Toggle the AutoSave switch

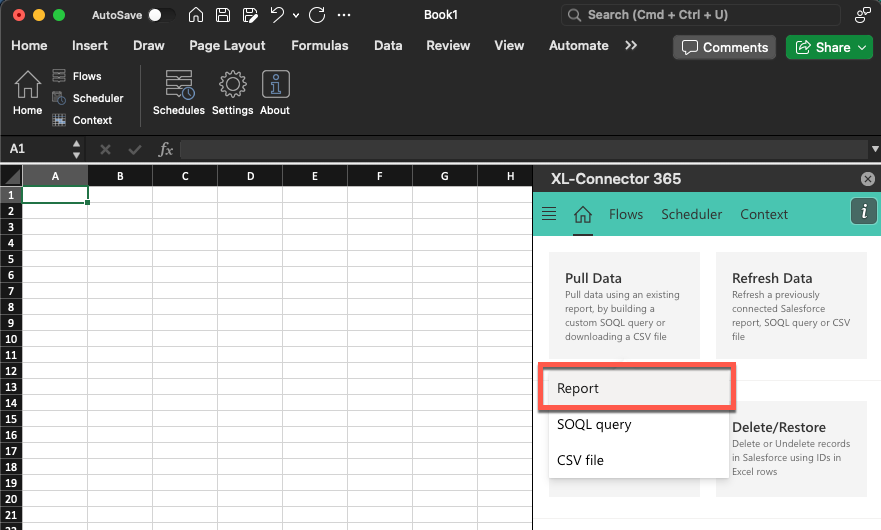pyautogui.click(x=160, y=15)
